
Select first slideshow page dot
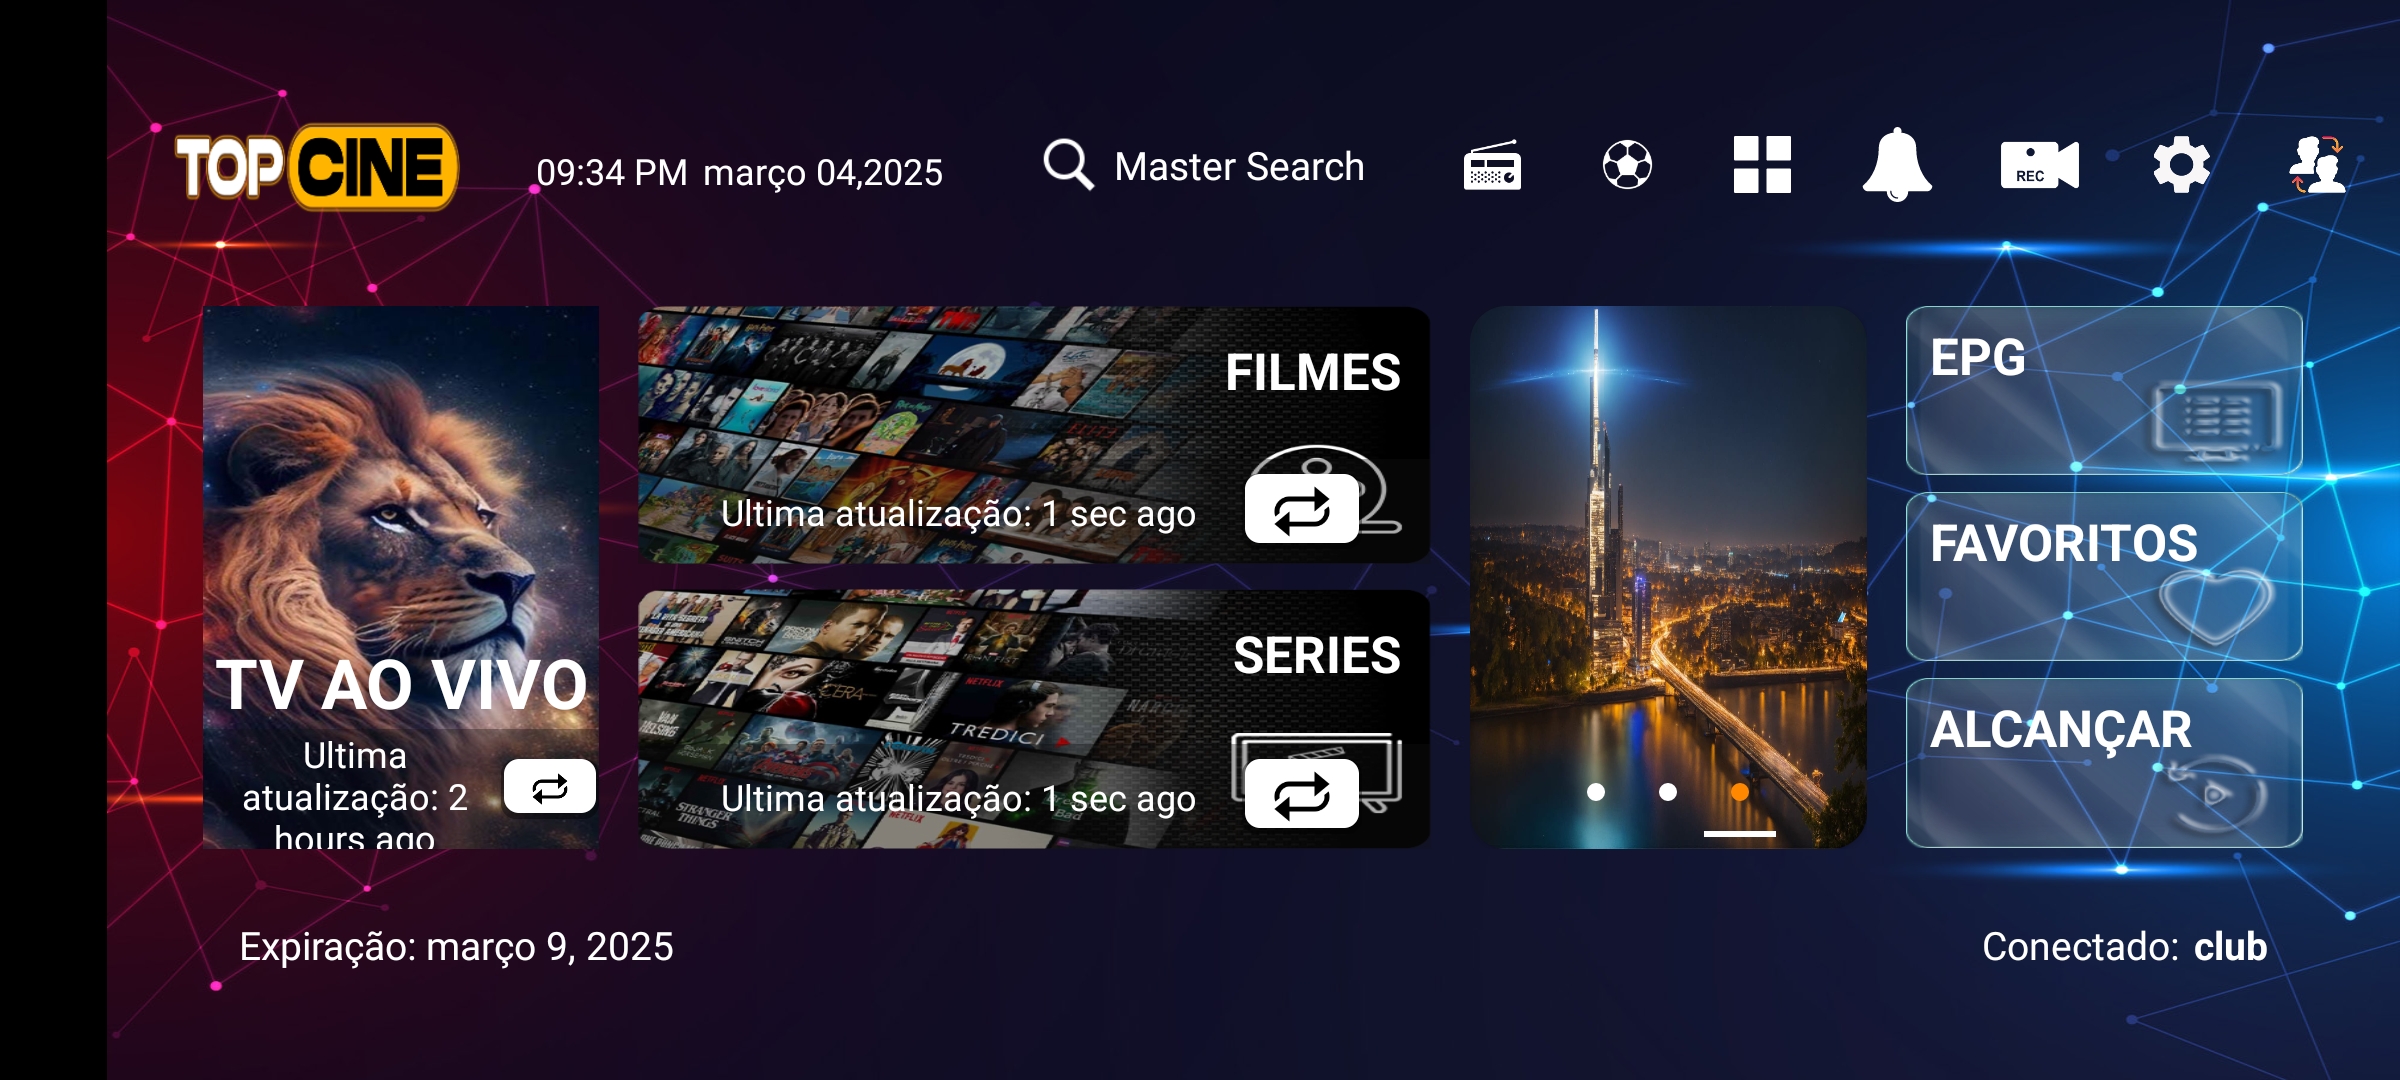pyautogui.click(x=1596, y=792)
